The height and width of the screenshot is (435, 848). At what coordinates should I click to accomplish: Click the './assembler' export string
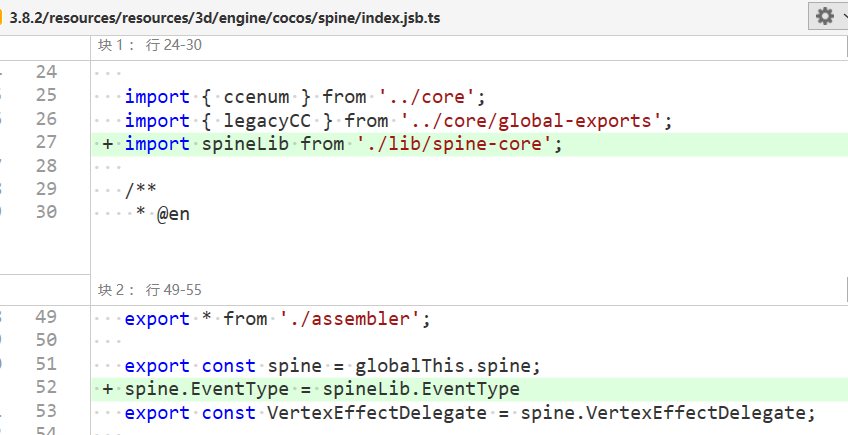[x=353, y=319]
